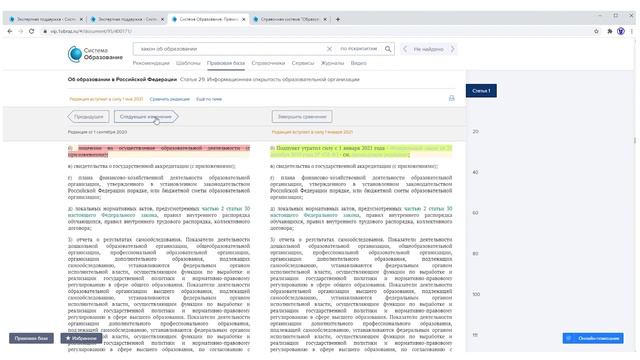
Task: Click the Система Образование globe logo
Action: click(75, 54)
